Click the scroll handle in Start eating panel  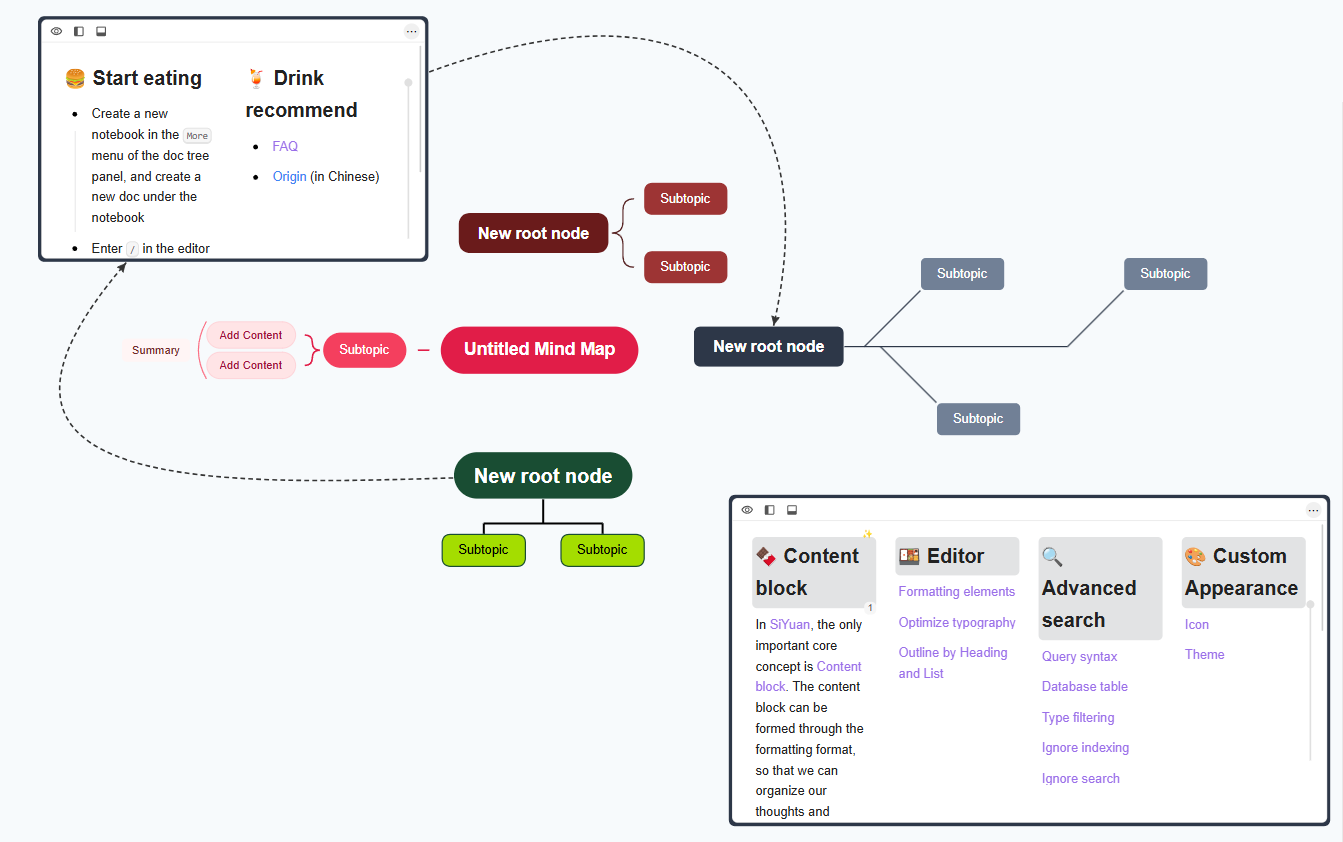pyautogui.click(x=408, y=83)
